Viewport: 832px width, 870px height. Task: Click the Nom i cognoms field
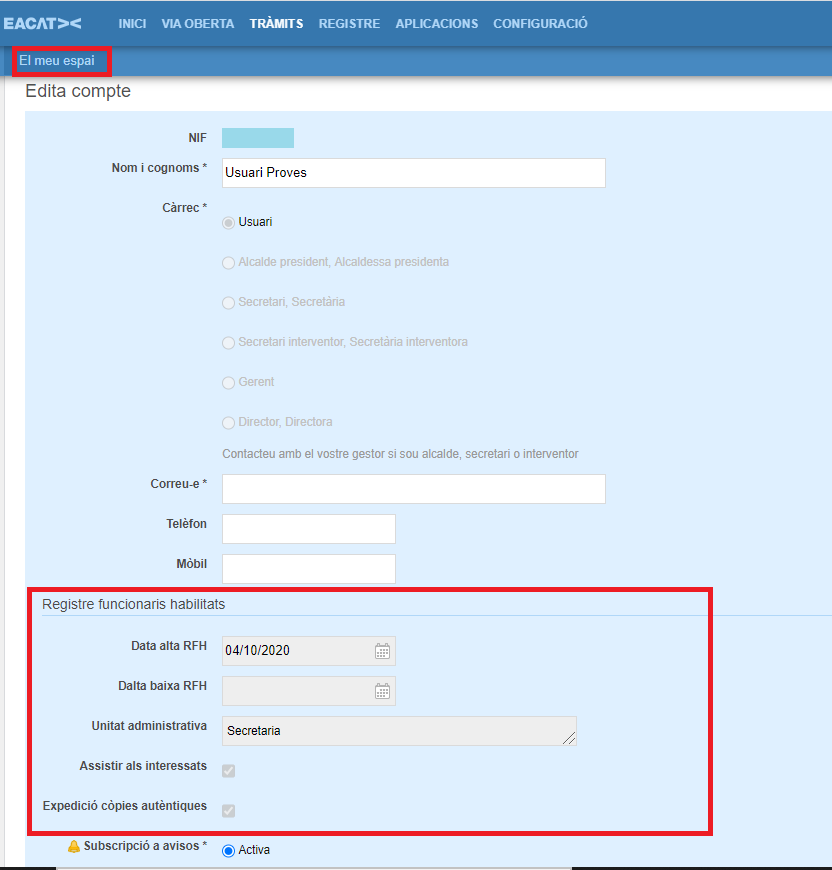coord(413,173)
